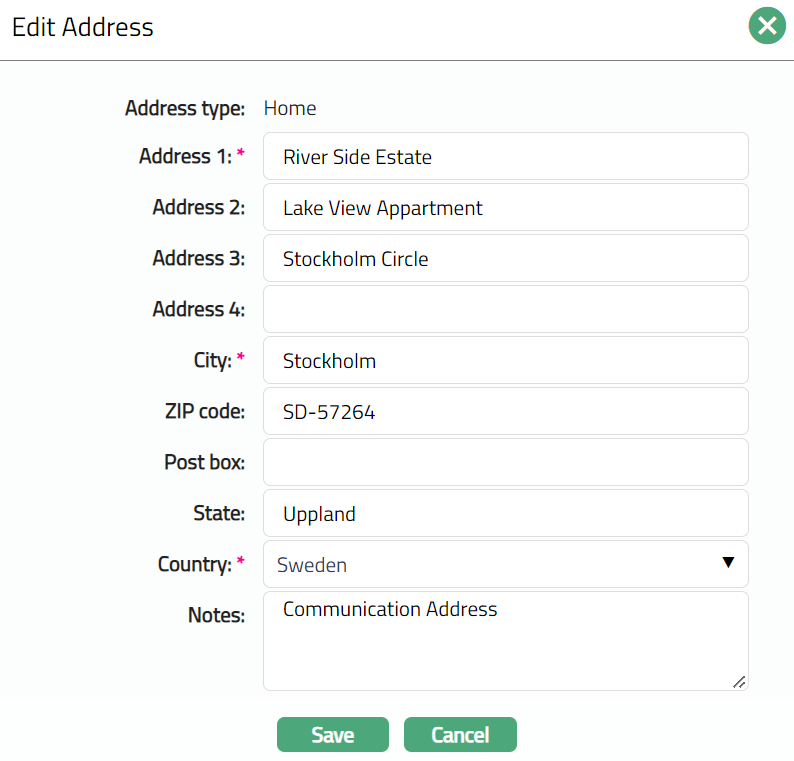The width and height of the screenshot is (794, 761).
Task: Click the Home address type text
Action: point(290,108)
